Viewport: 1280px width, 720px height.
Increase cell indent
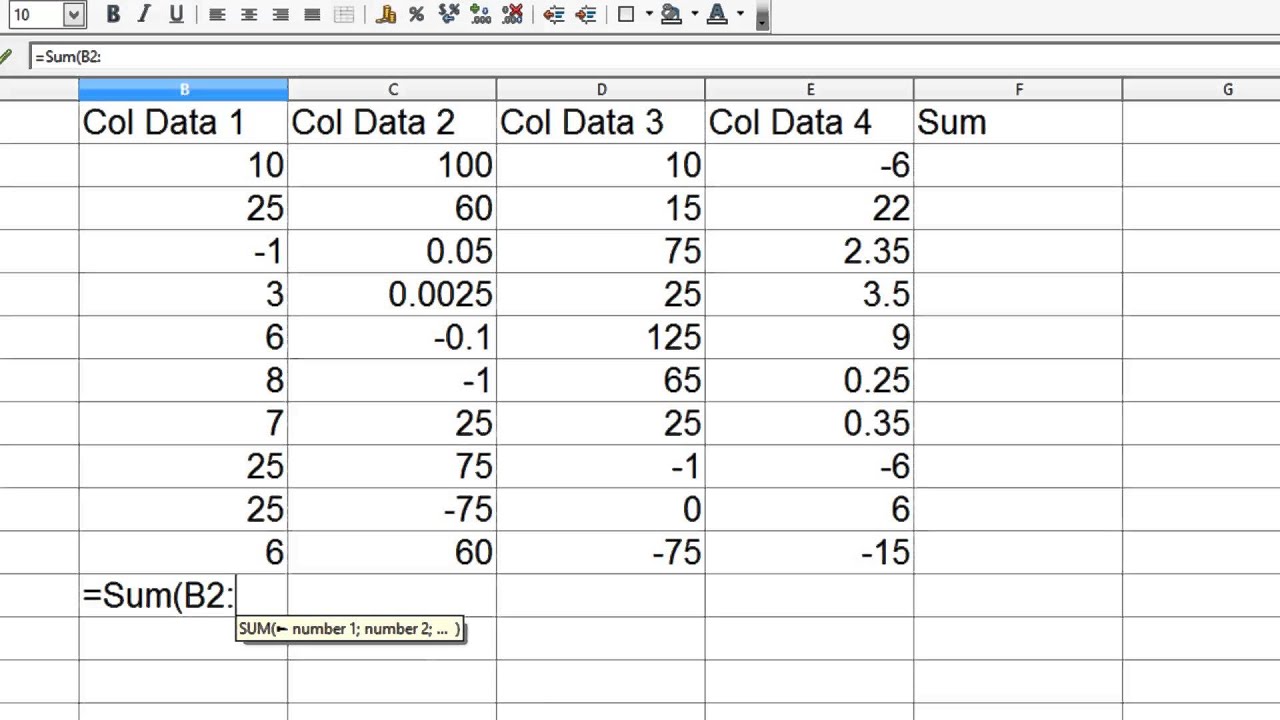pos(586,14)
